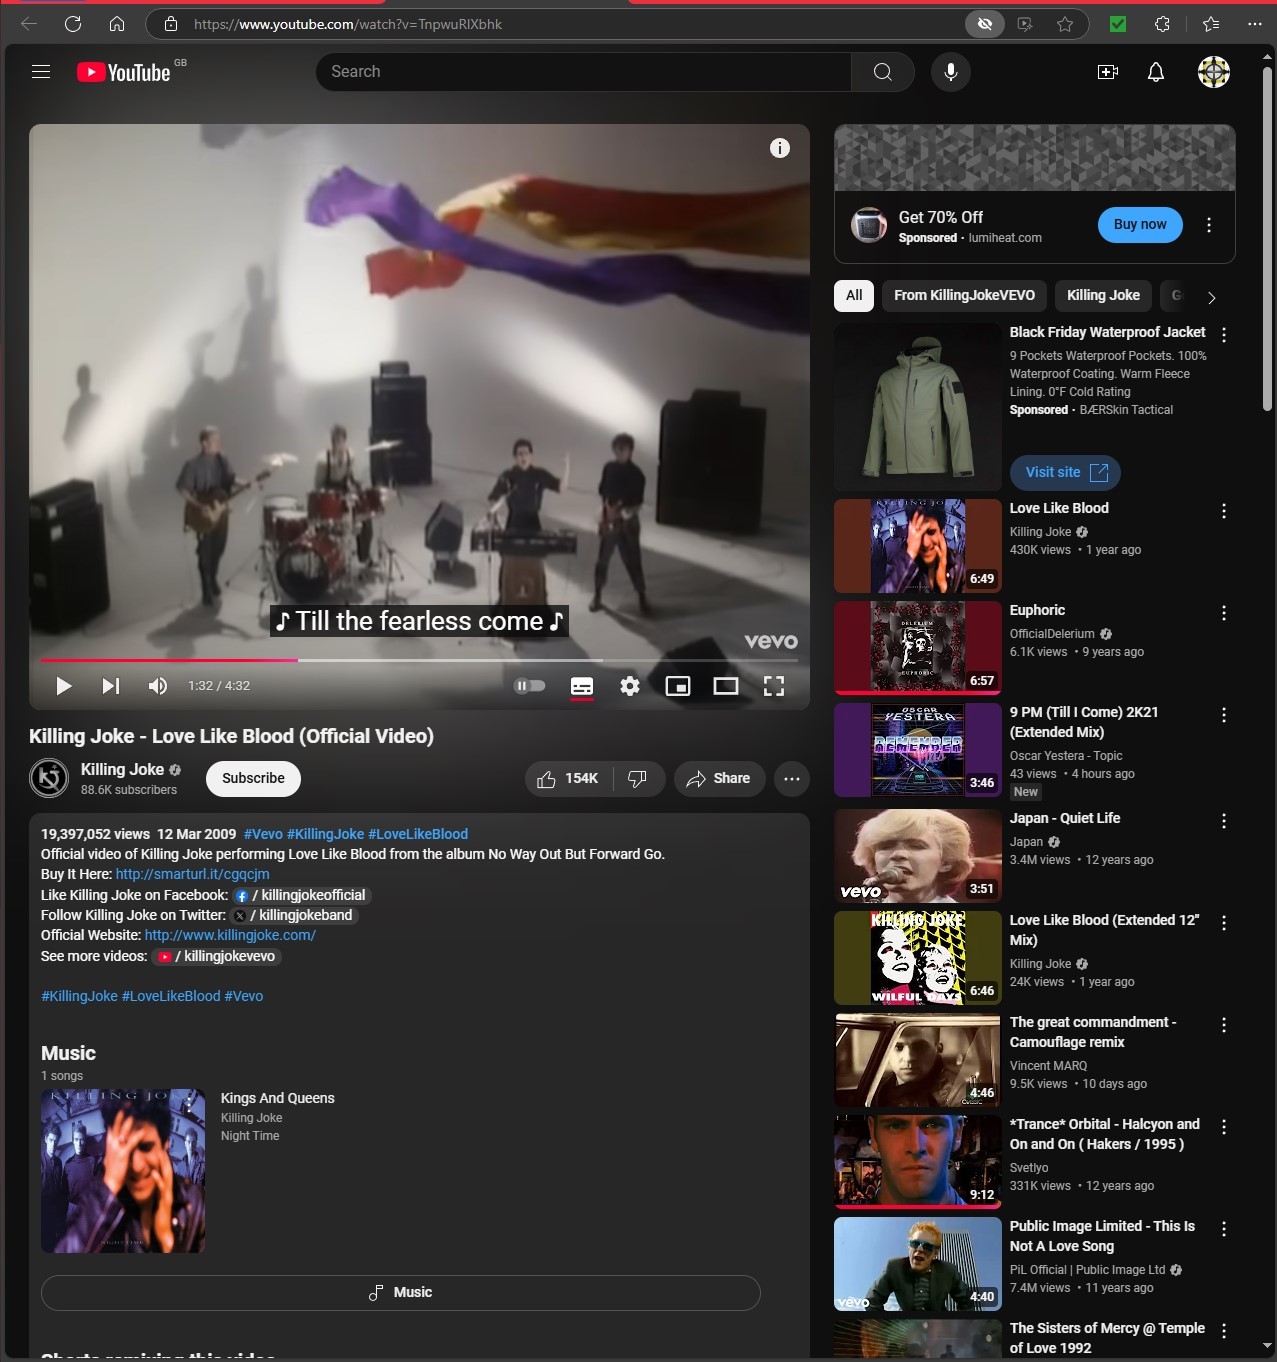
Task: Open killingjokeofficial Facebook link
Action: (x=302, y=895)
